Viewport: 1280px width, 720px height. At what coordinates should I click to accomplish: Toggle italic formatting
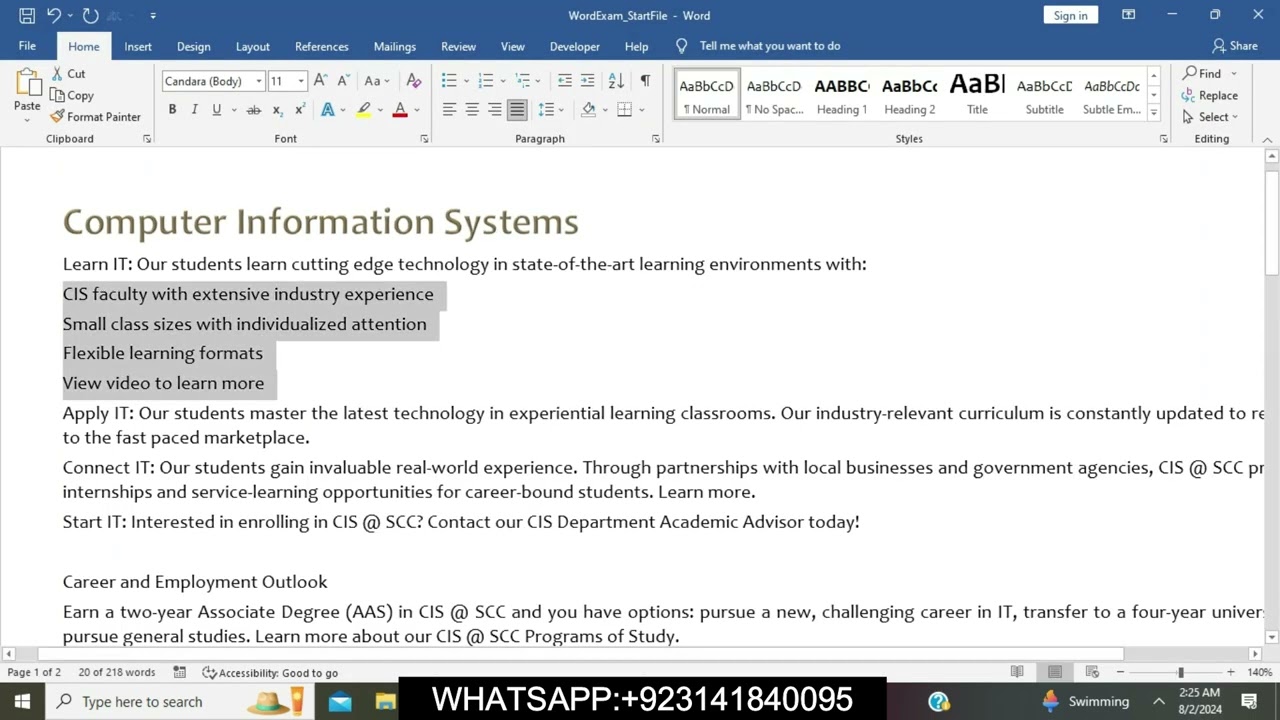pos(194,110)
